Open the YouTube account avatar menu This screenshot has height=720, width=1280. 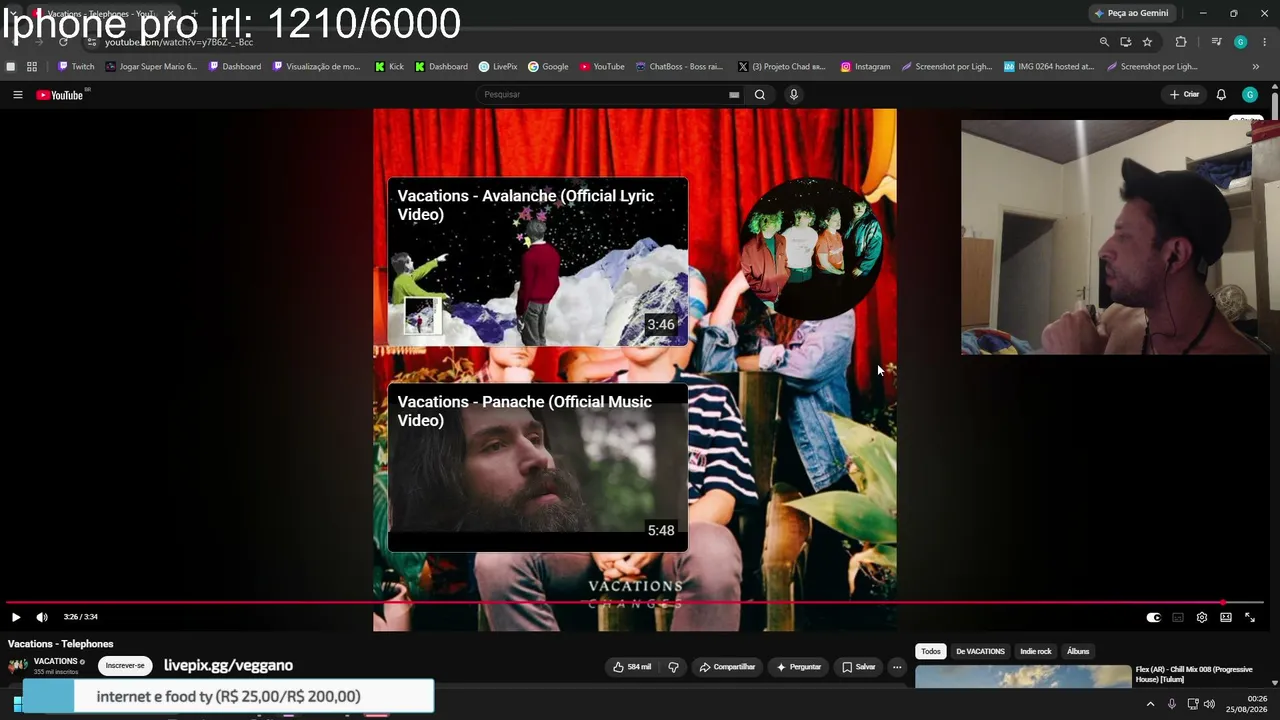click(1249, 95)
